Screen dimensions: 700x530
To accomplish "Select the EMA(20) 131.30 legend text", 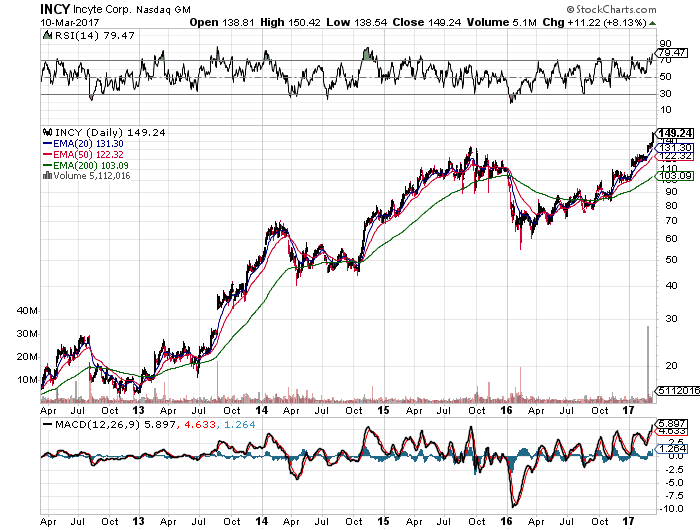I will coord(88,144).
